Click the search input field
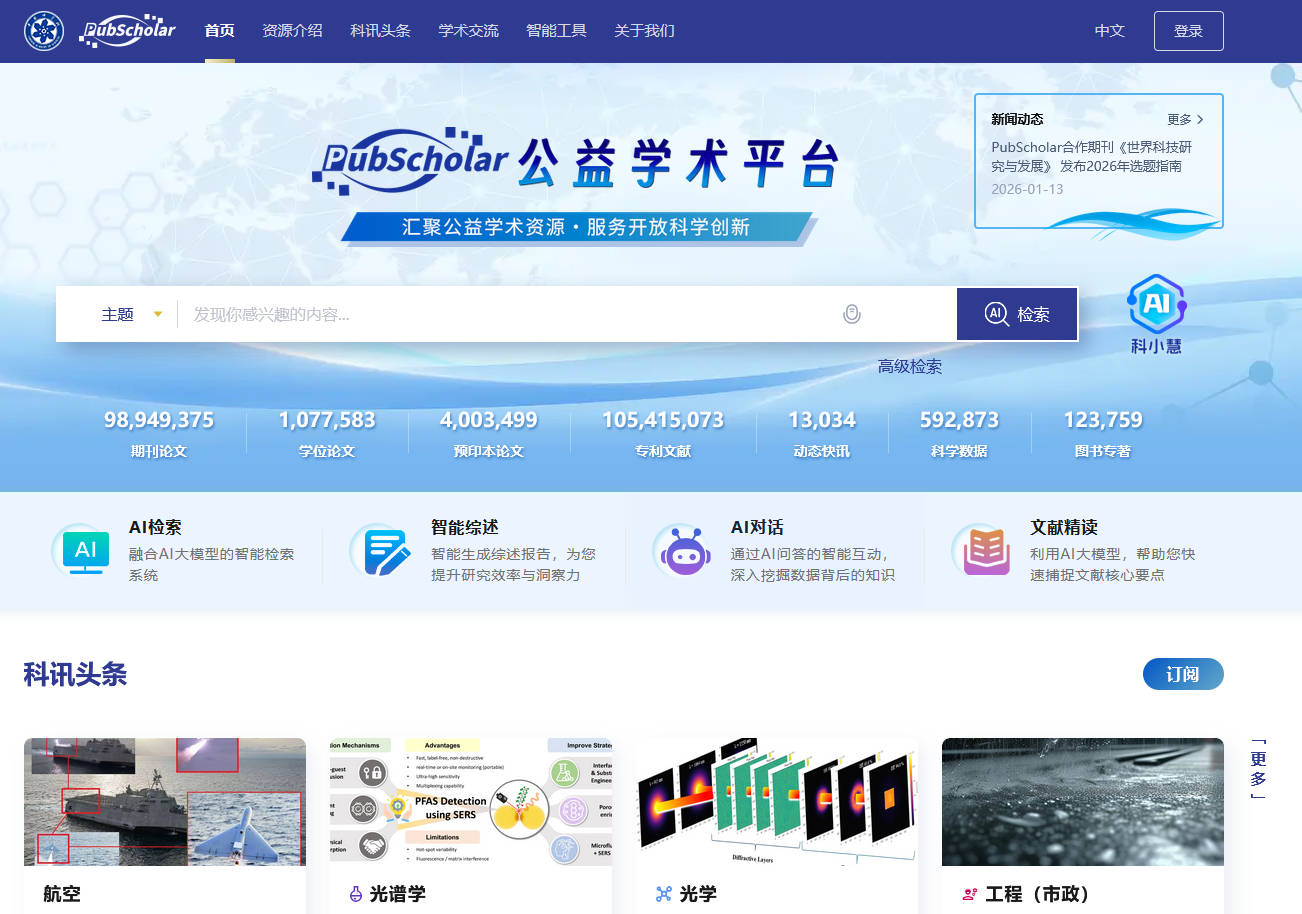 point(510,314)
